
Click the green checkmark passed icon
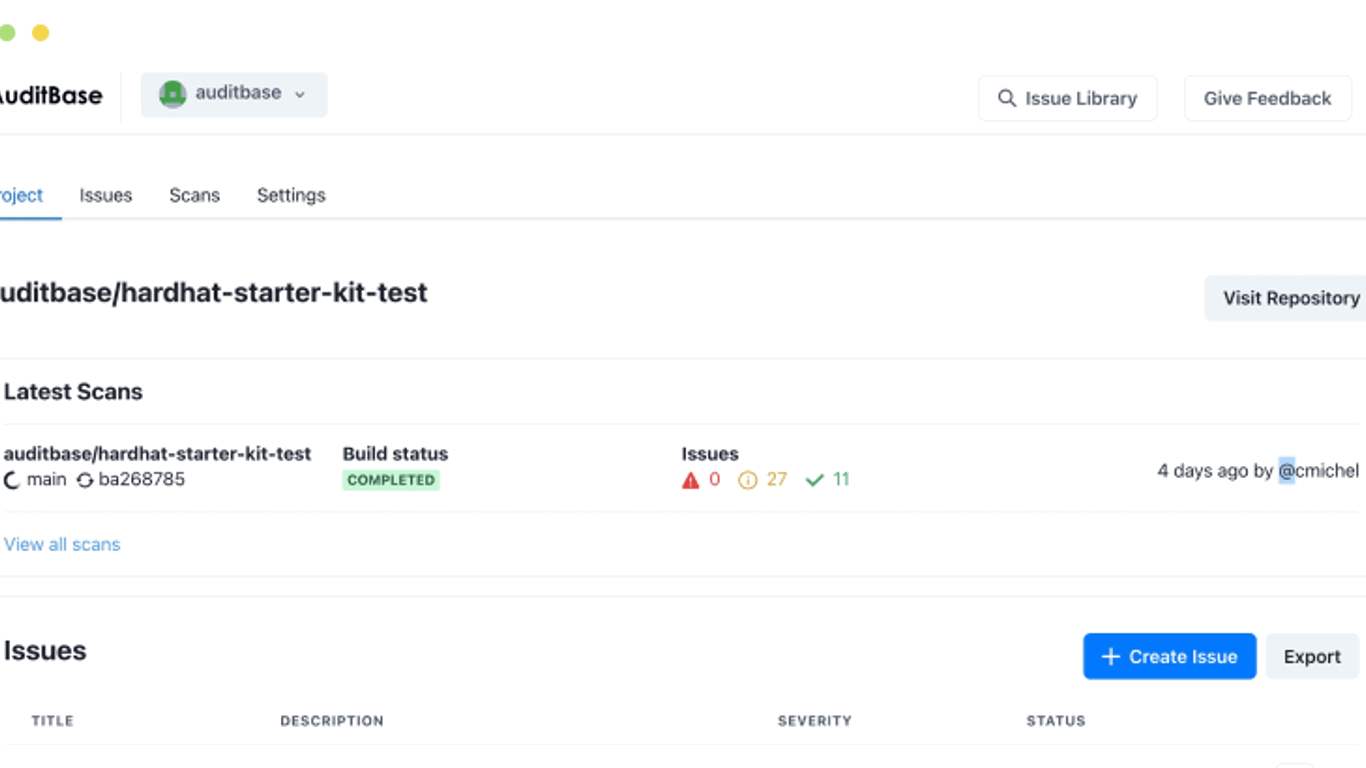pyautogui.click(x=815, y=480)
